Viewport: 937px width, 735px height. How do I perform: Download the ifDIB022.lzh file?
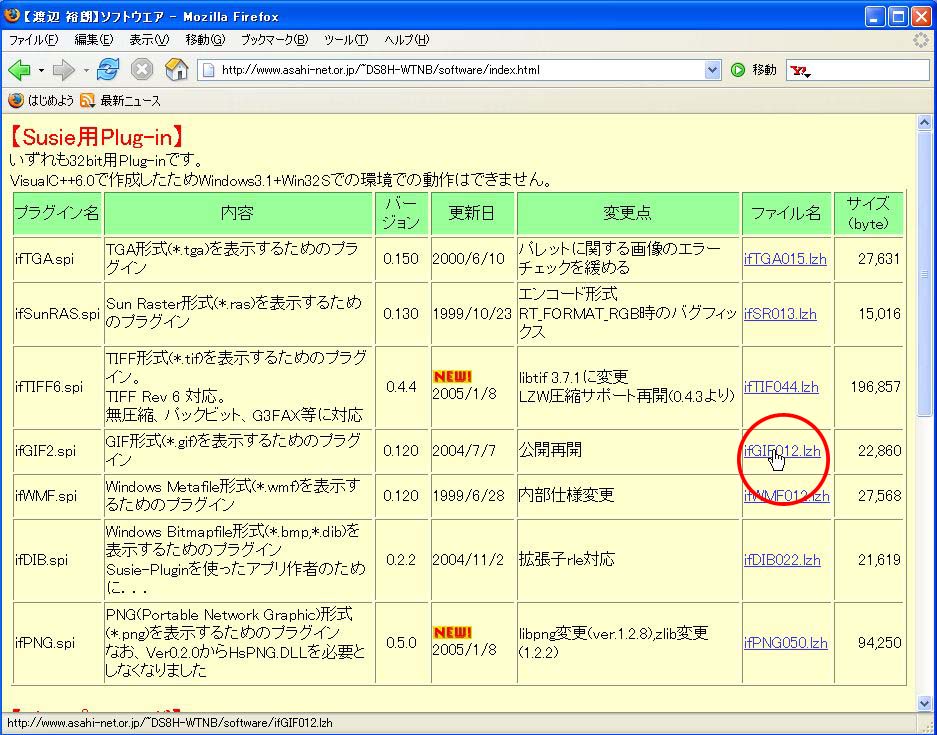(782, 560)
